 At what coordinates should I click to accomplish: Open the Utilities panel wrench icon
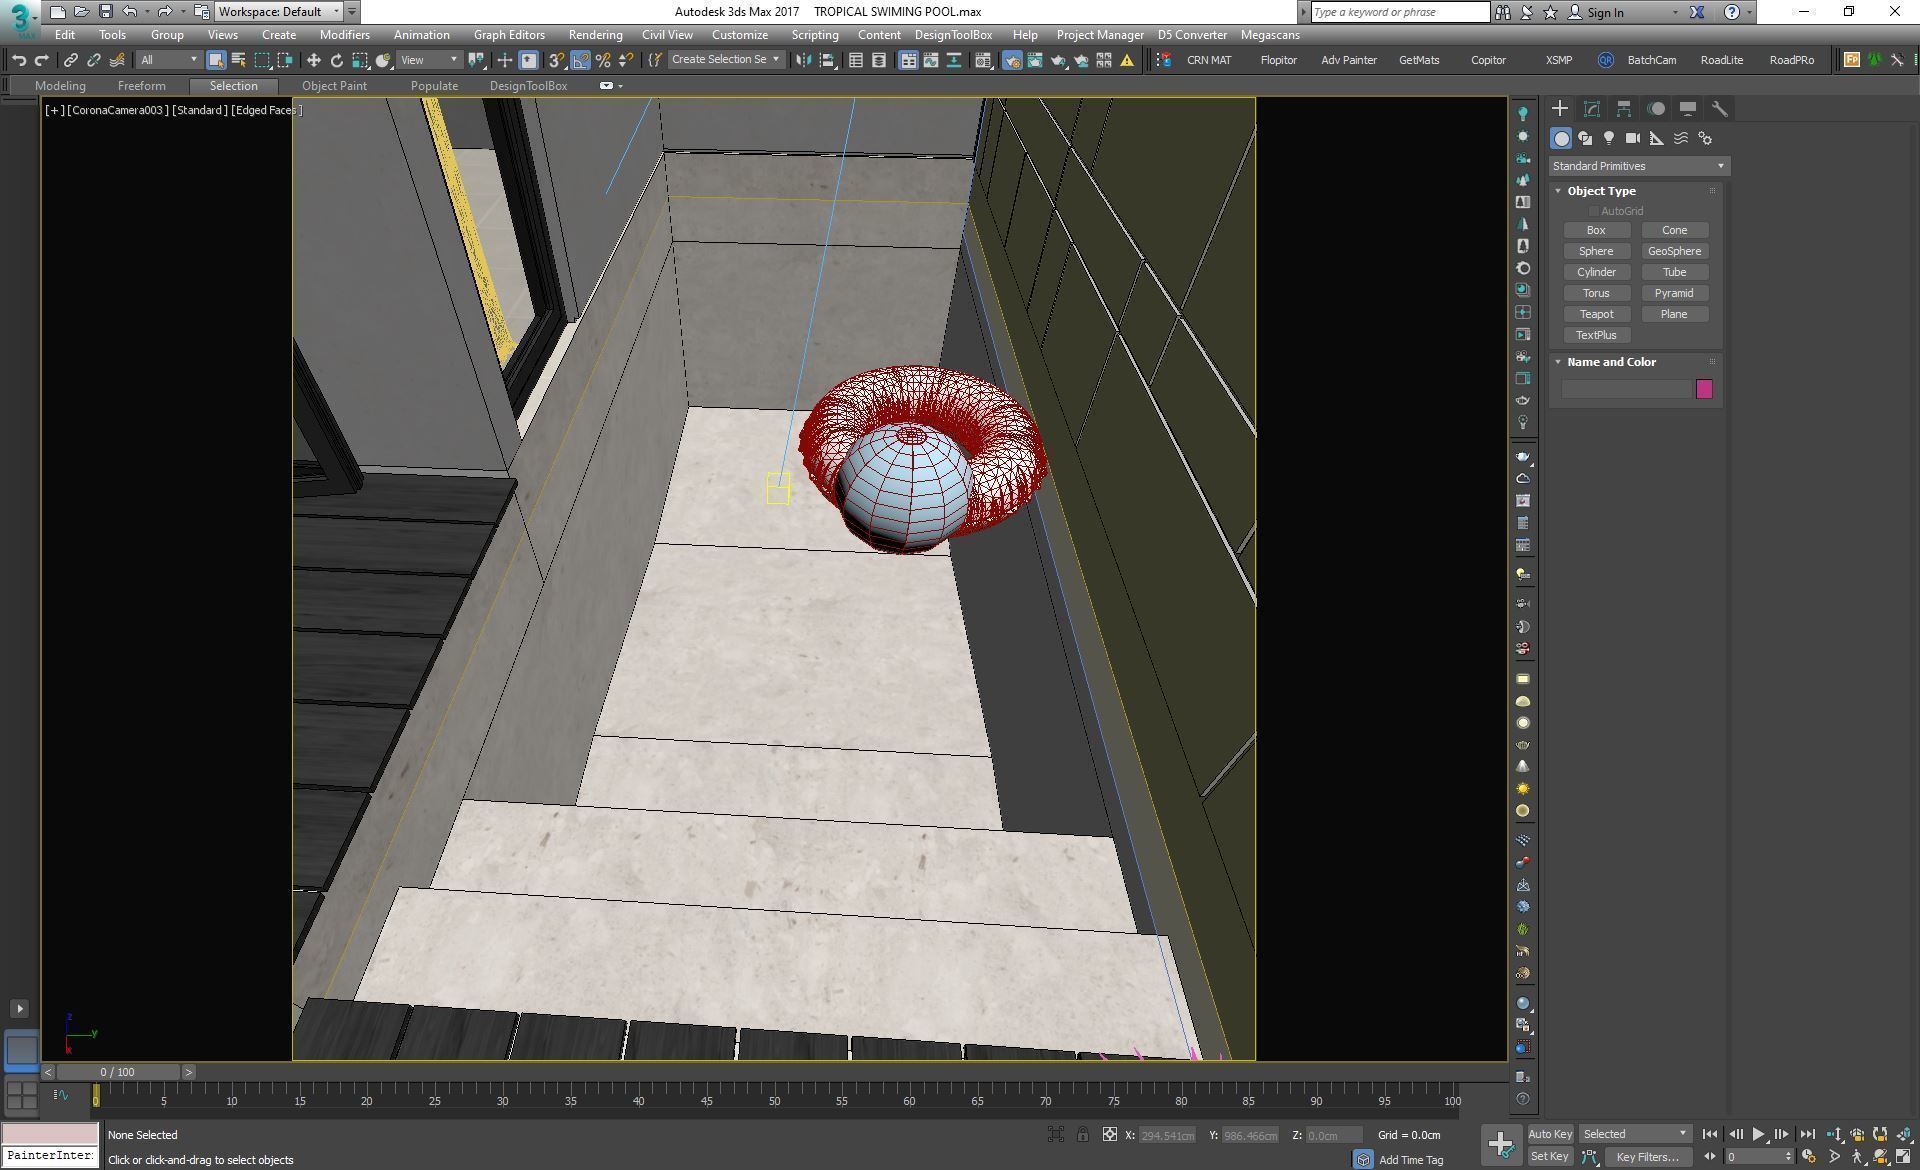(x=1720, y=109)
